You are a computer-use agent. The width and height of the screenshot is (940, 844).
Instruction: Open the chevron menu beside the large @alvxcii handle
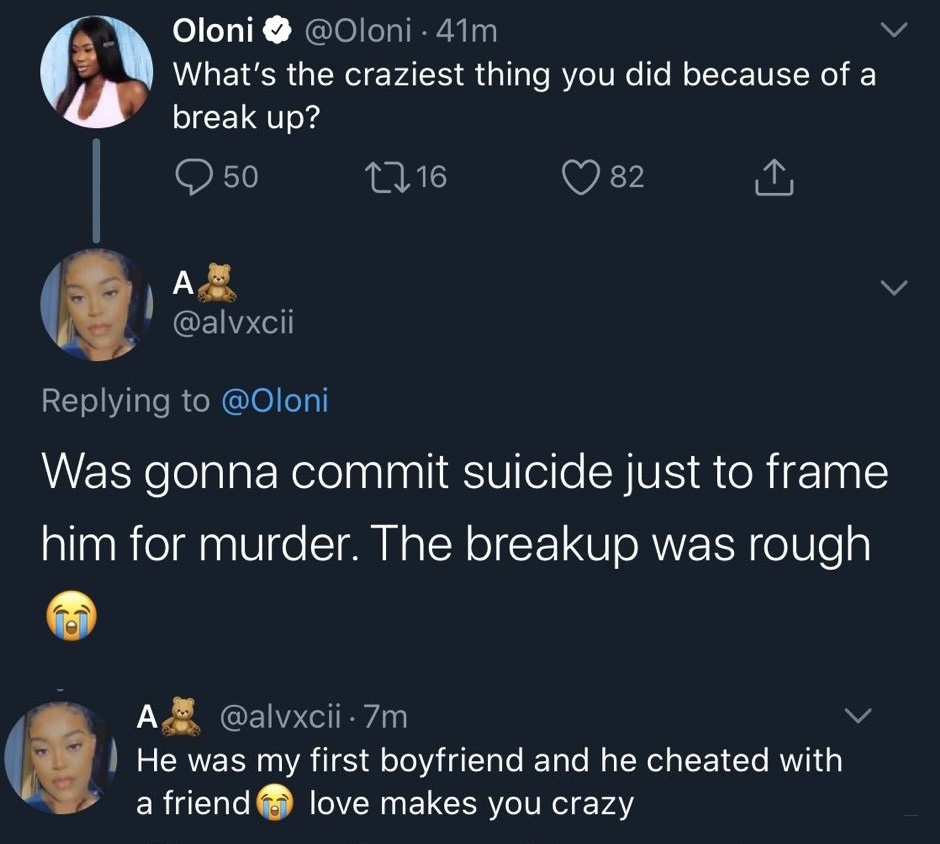(x=894, y=288)
